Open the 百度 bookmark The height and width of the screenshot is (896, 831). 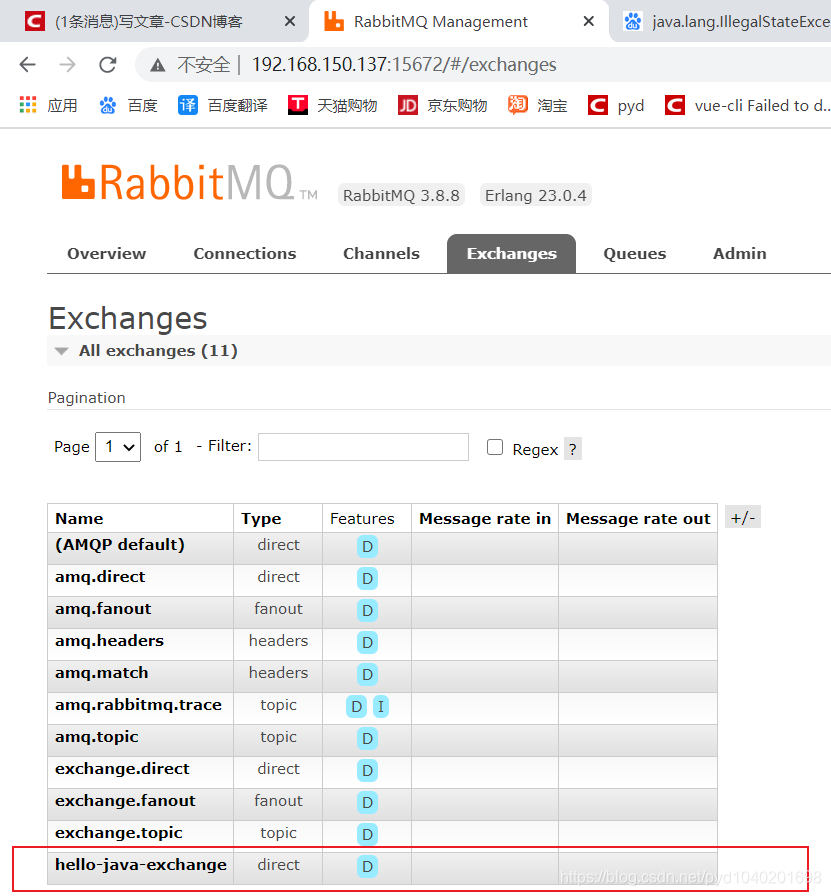129,106
